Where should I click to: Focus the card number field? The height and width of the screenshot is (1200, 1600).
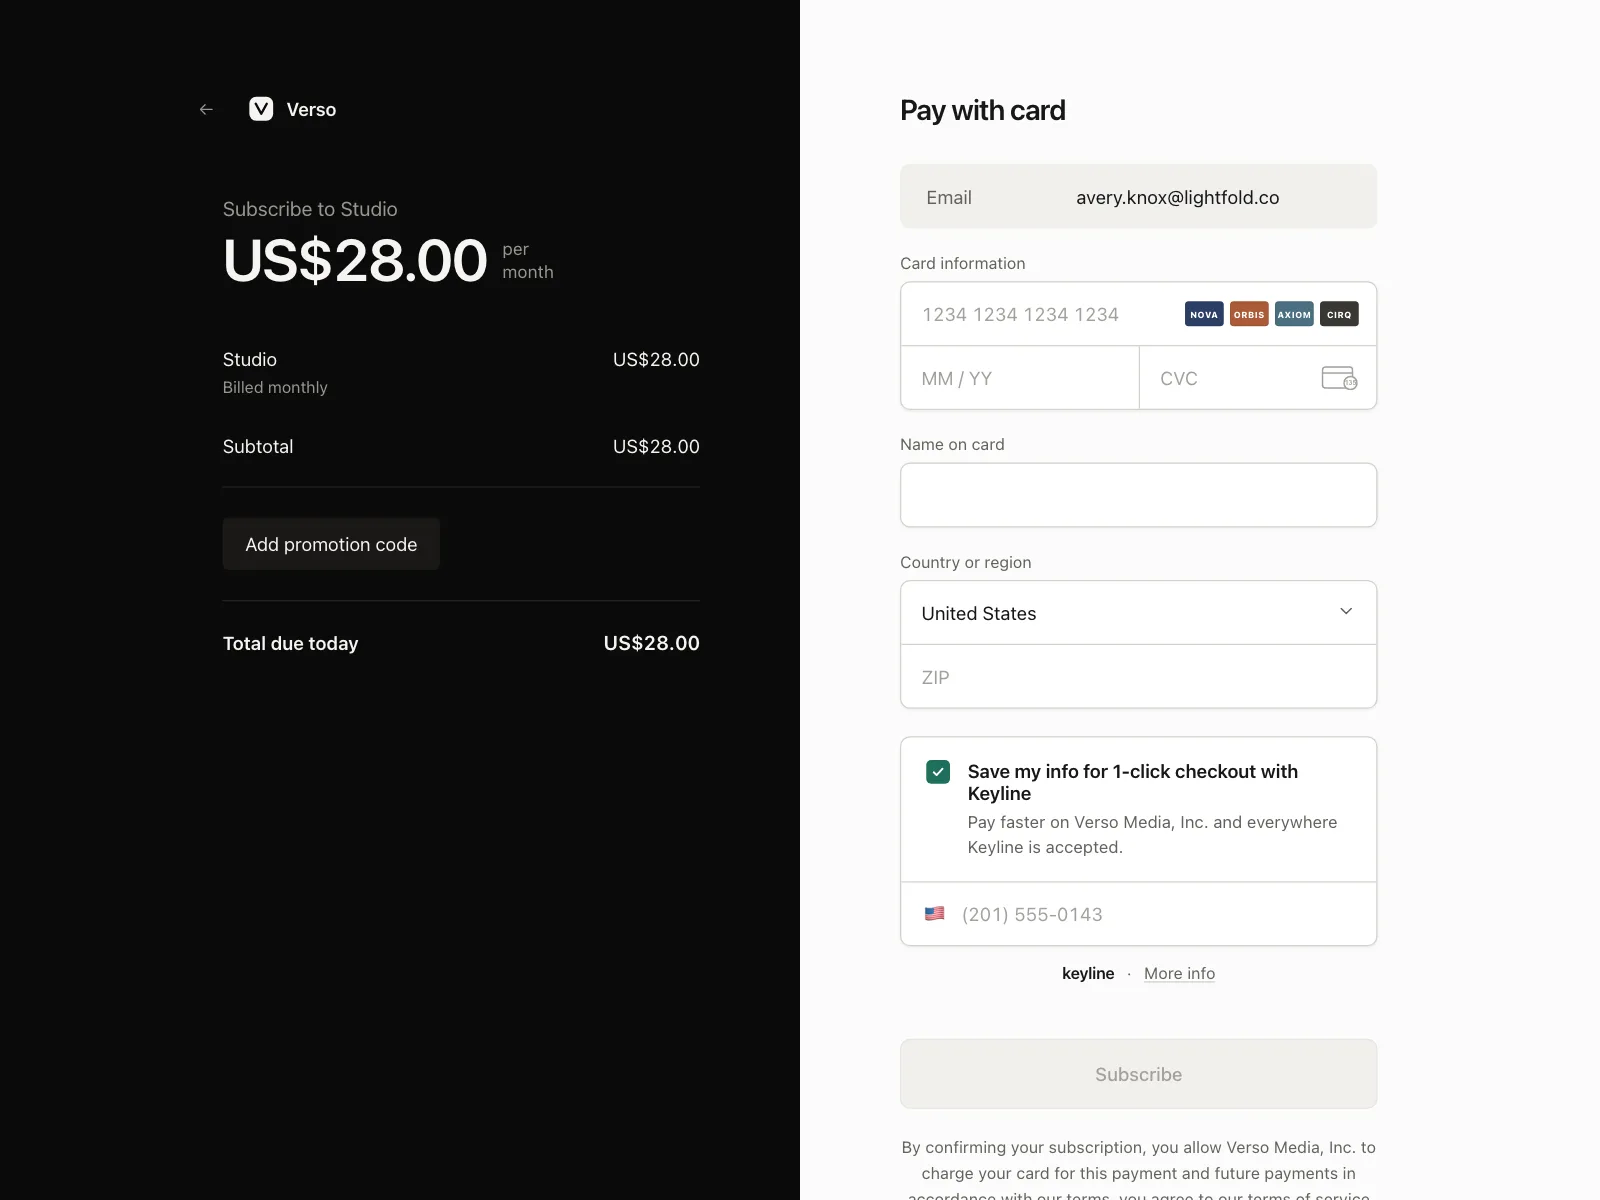(1040, 314)
